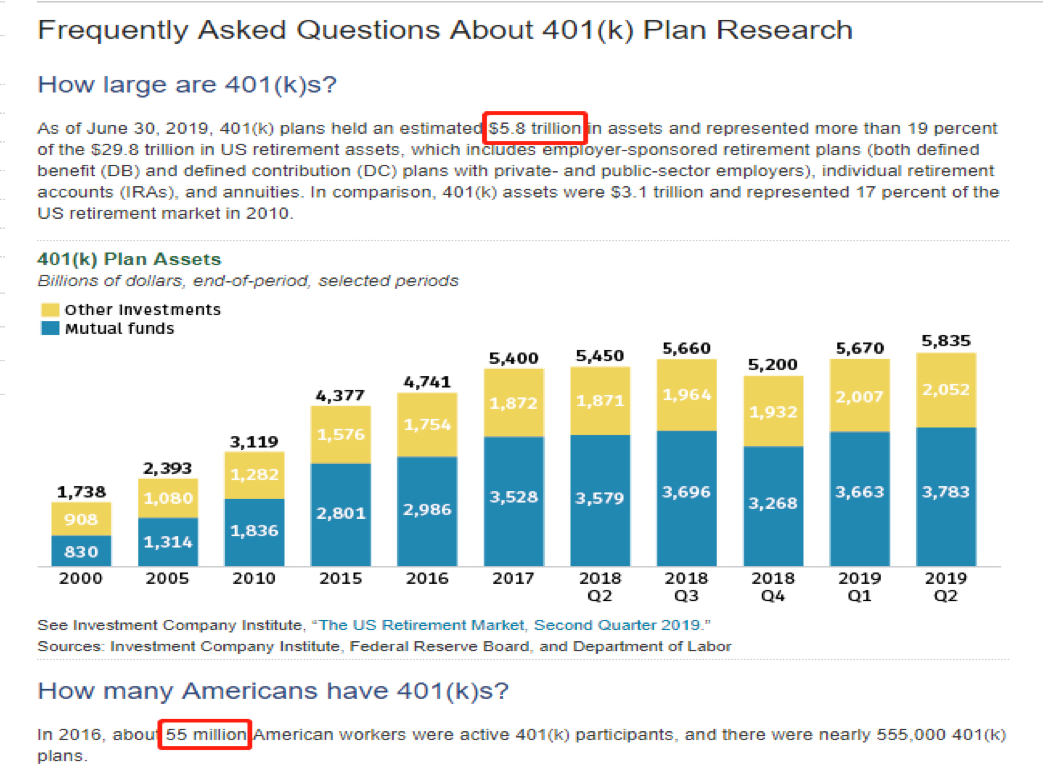This screenshot has width=1043, height=780.
Task: Select the blue 2,801 bar segment for 2015
Action: (x=340, y=515)
